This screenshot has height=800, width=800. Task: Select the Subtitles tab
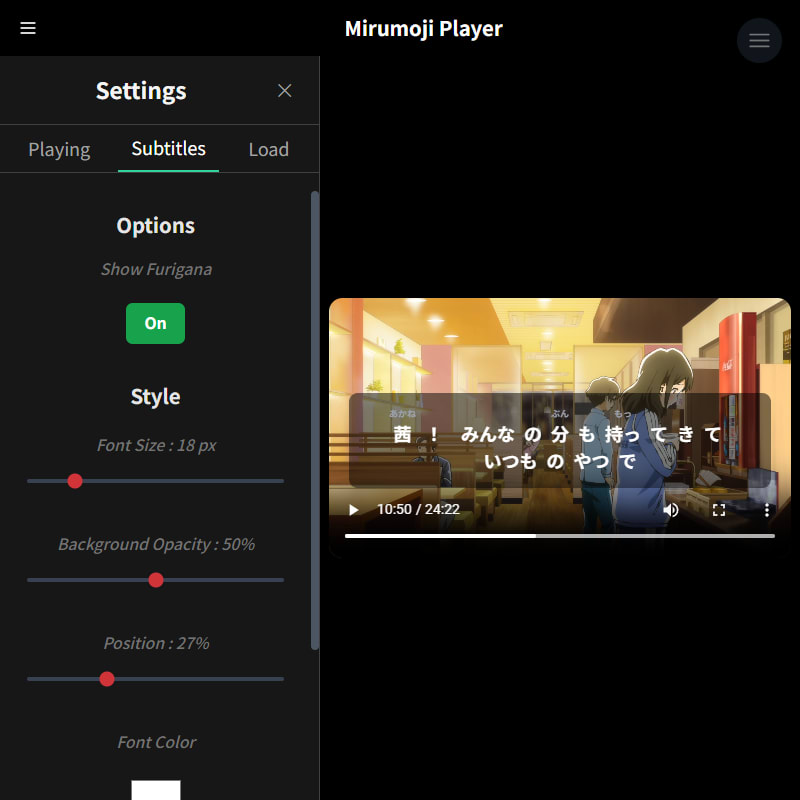click(x=168, y=149)
